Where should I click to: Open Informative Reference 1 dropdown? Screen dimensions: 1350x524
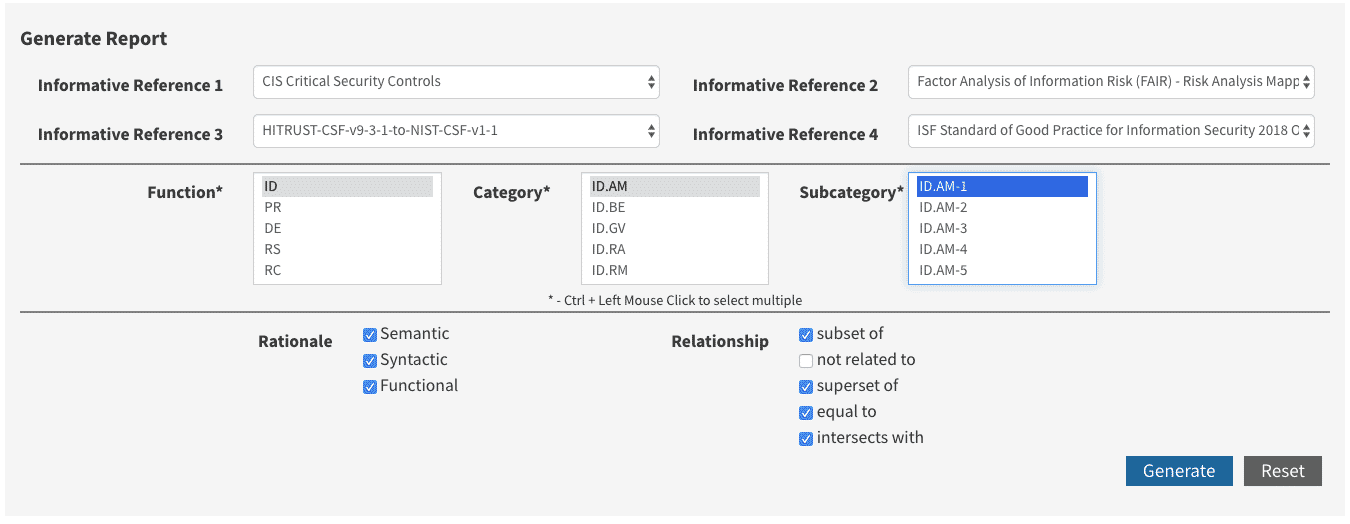click(x=456, y=82)
